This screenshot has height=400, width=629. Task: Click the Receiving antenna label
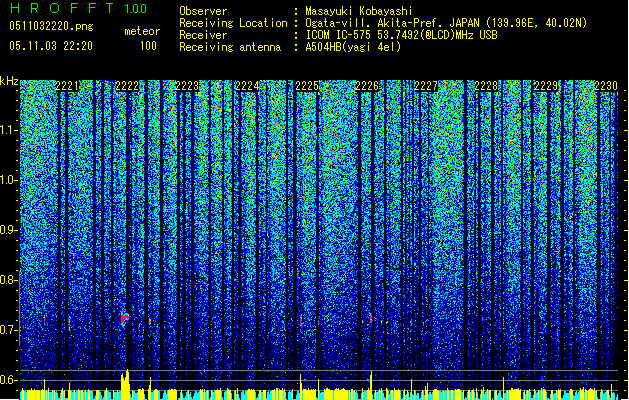point(230,47)
